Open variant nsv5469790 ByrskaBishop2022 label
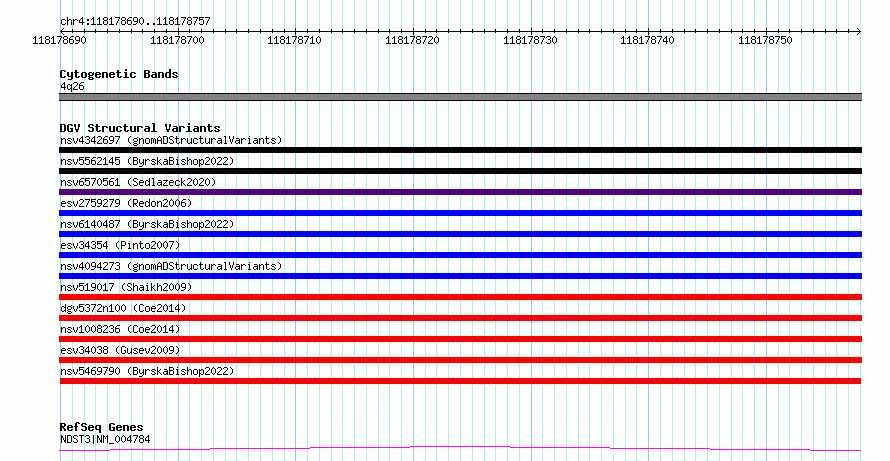This screenshot has height=461, width=890. pyautogui.click(x=147, y=371)
